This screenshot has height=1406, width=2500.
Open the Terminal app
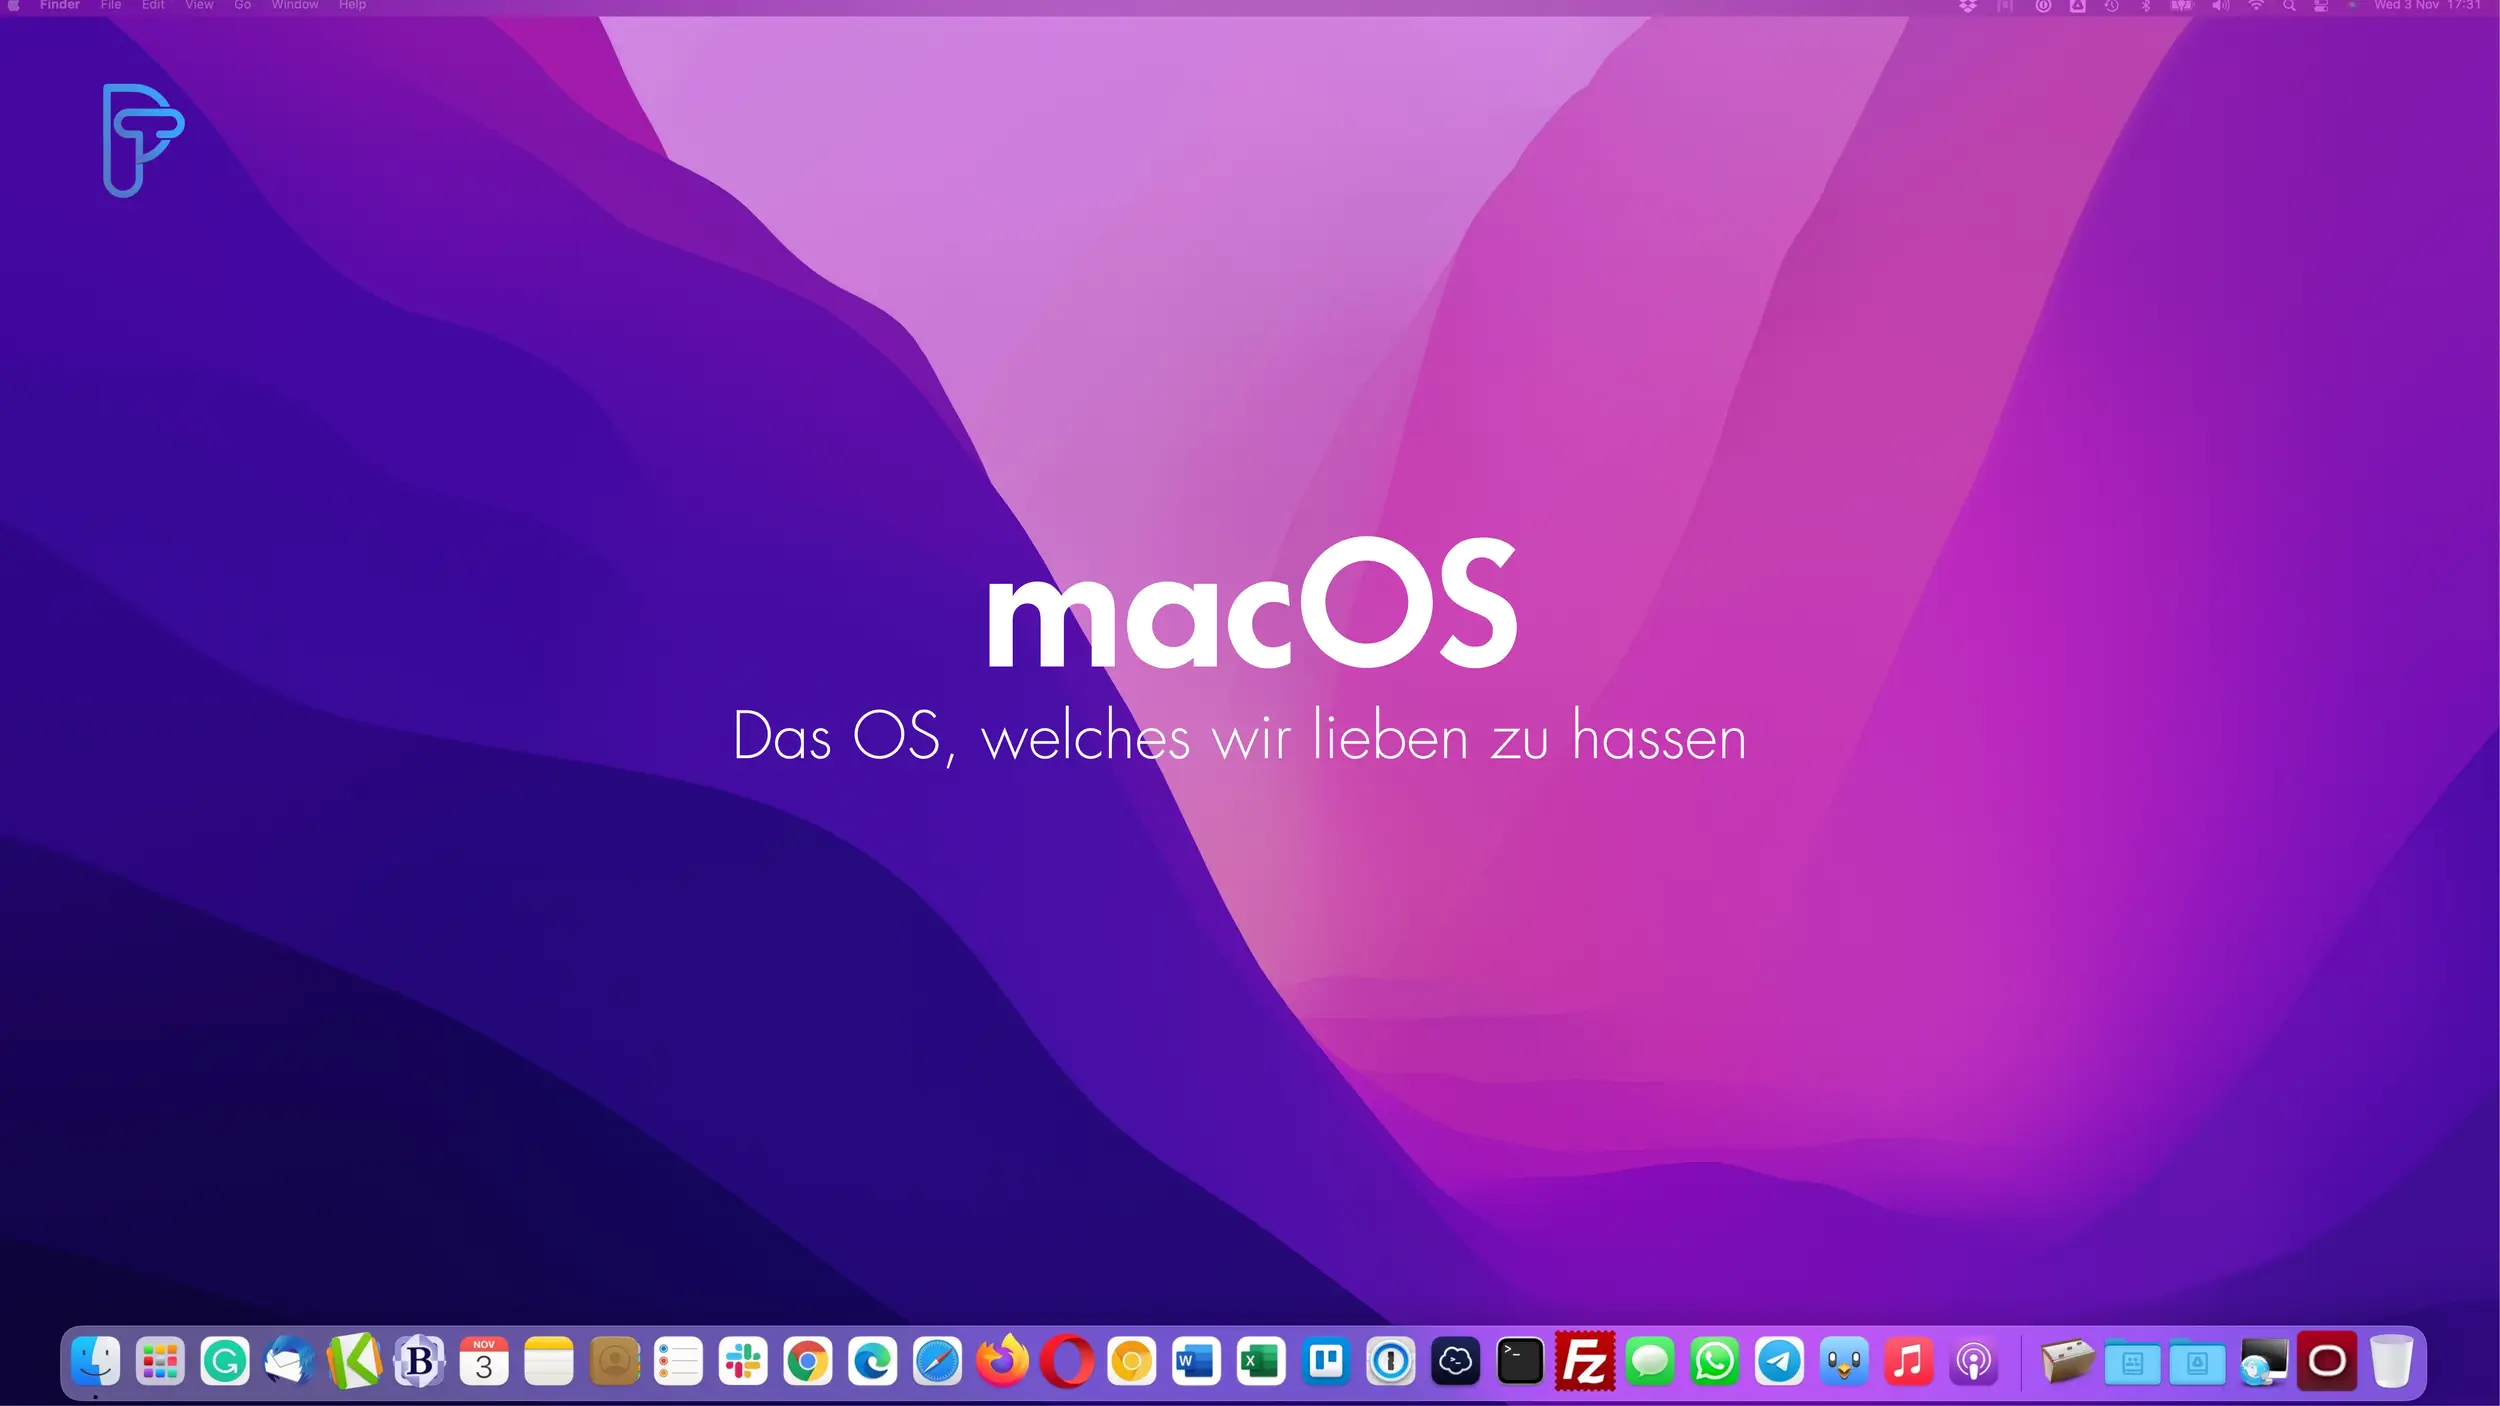[1520, 1361]
